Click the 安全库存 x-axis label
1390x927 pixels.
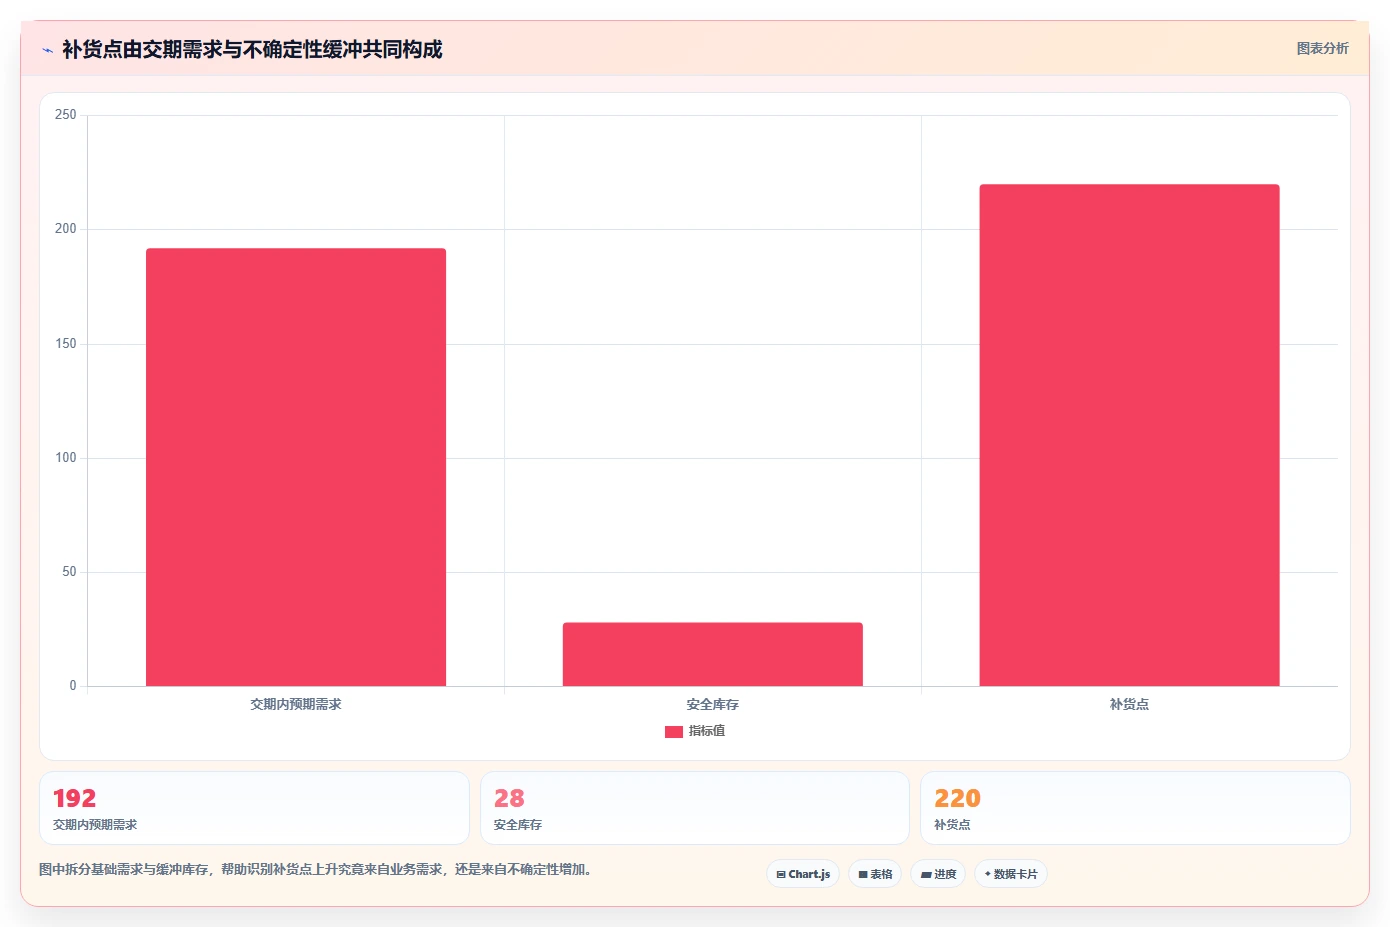point(713,705)
